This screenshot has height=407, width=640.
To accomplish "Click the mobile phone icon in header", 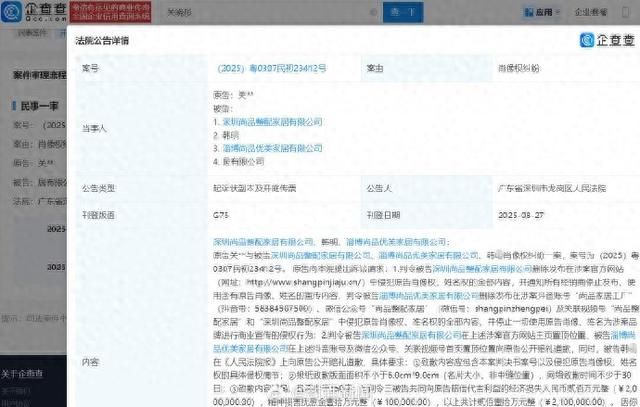I will point(625,12).
